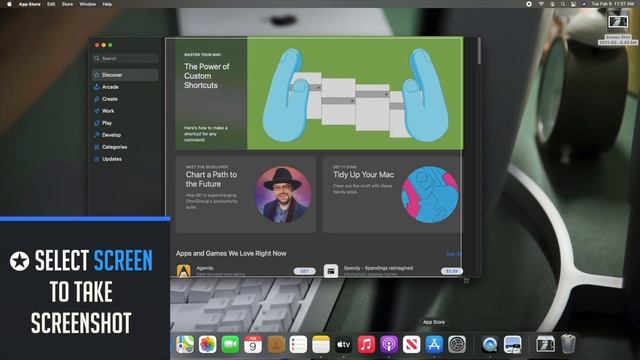Open the Tidy Up Your Mac card
640x360 pixels.
click(392, 195)
